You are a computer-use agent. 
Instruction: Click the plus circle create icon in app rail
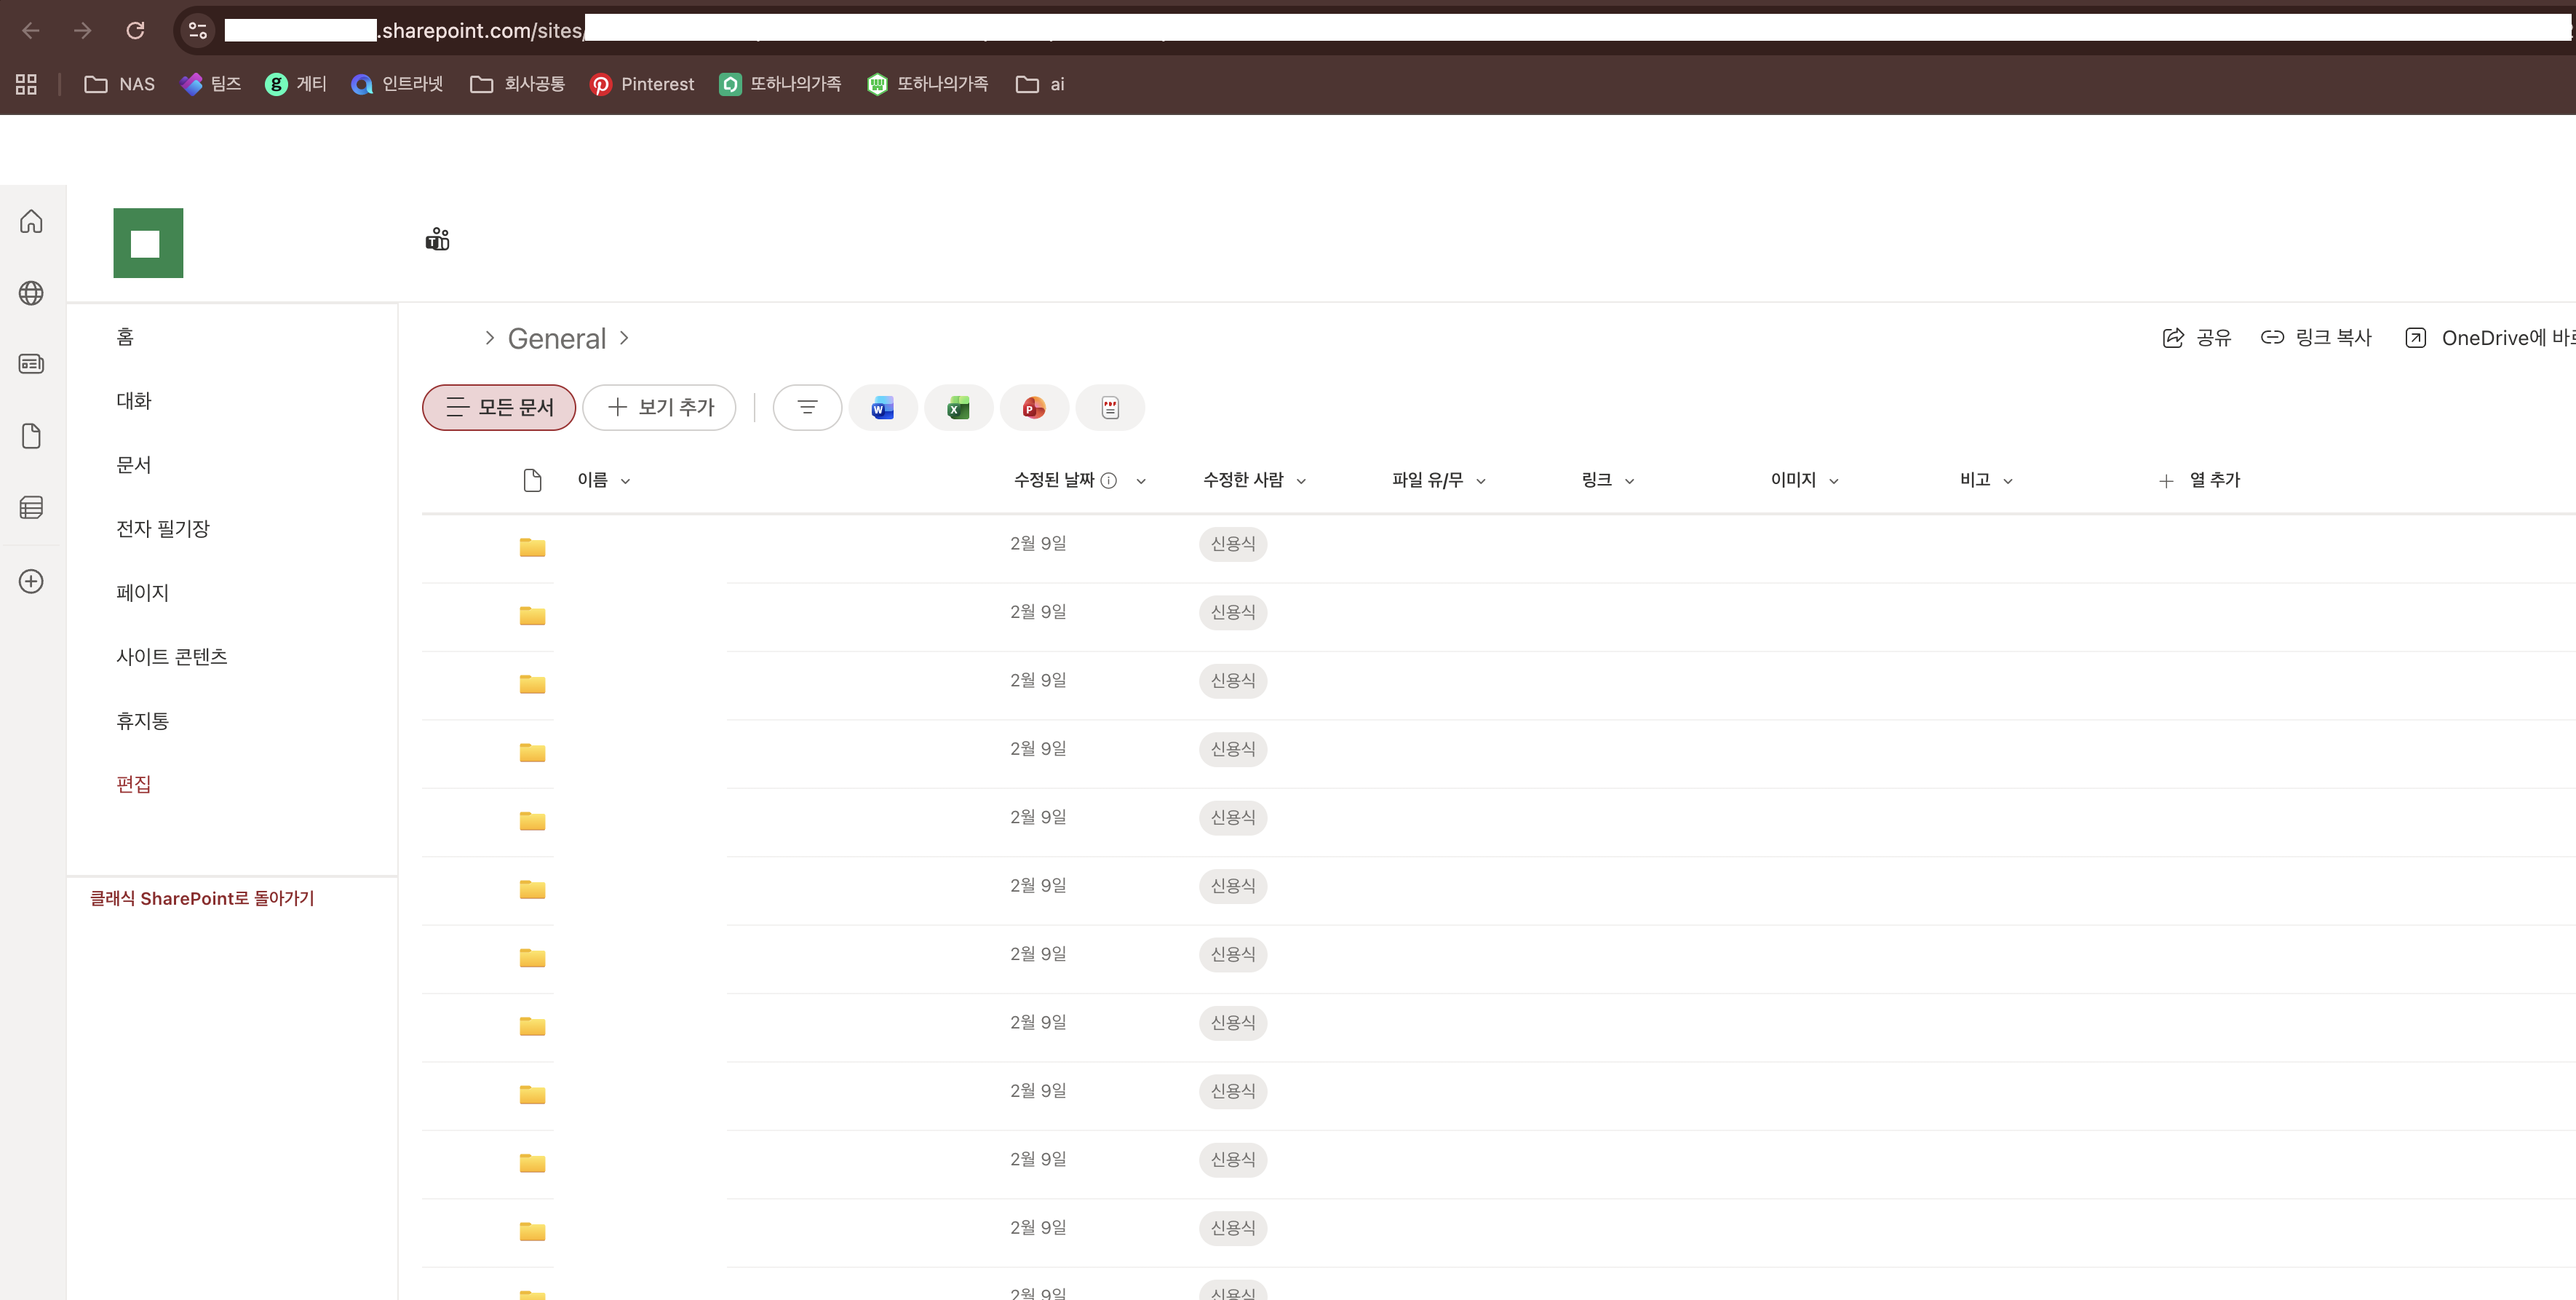coord(31,581)
